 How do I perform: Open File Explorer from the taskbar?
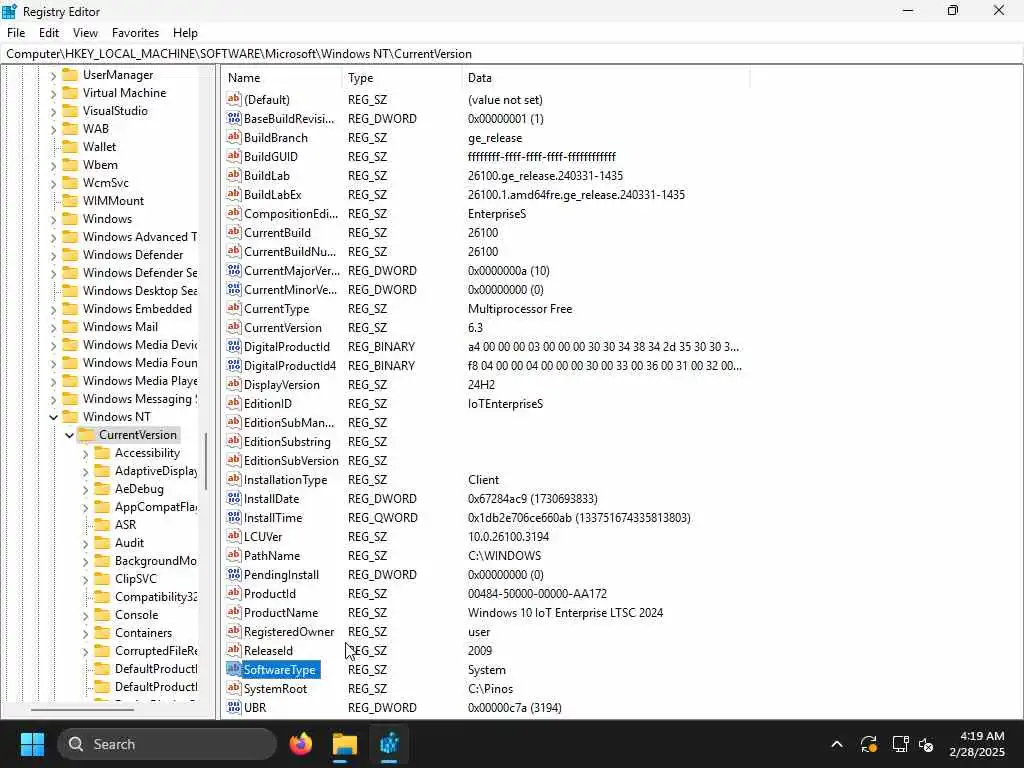(344, 744)
